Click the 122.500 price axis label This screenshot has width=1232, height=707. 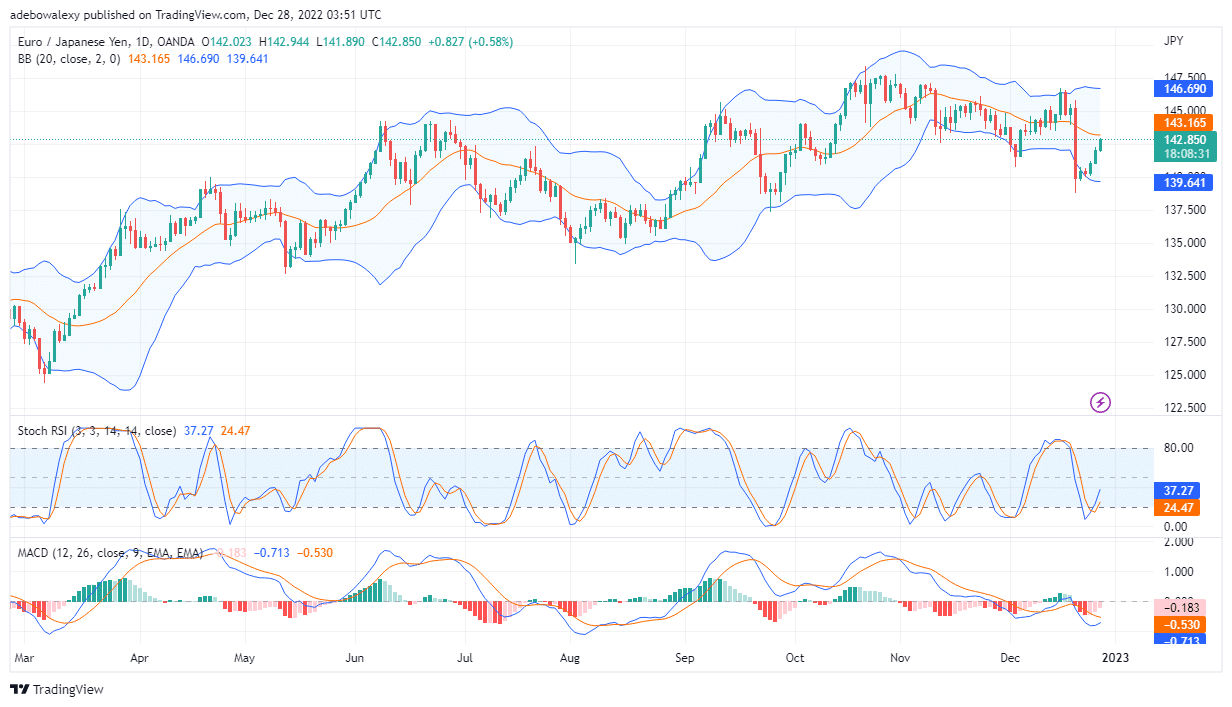coord(1186,407)
